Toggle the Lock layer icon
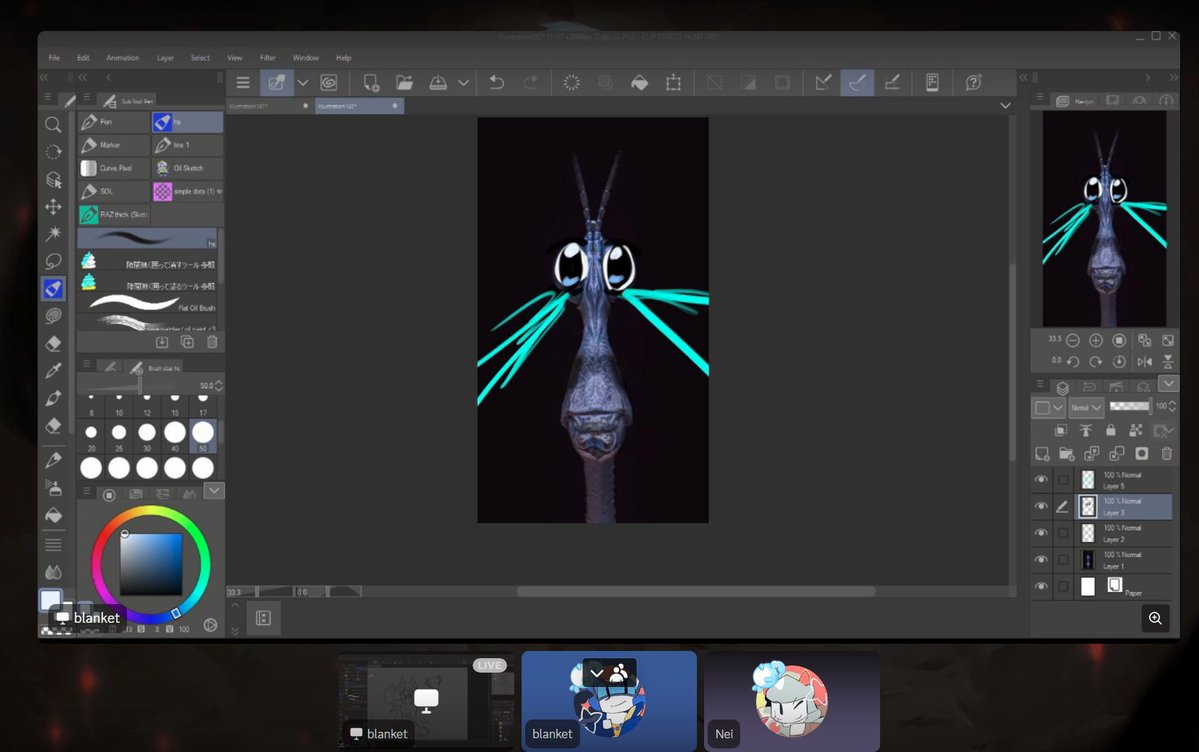1199x752 pixels. point(1110,431)
